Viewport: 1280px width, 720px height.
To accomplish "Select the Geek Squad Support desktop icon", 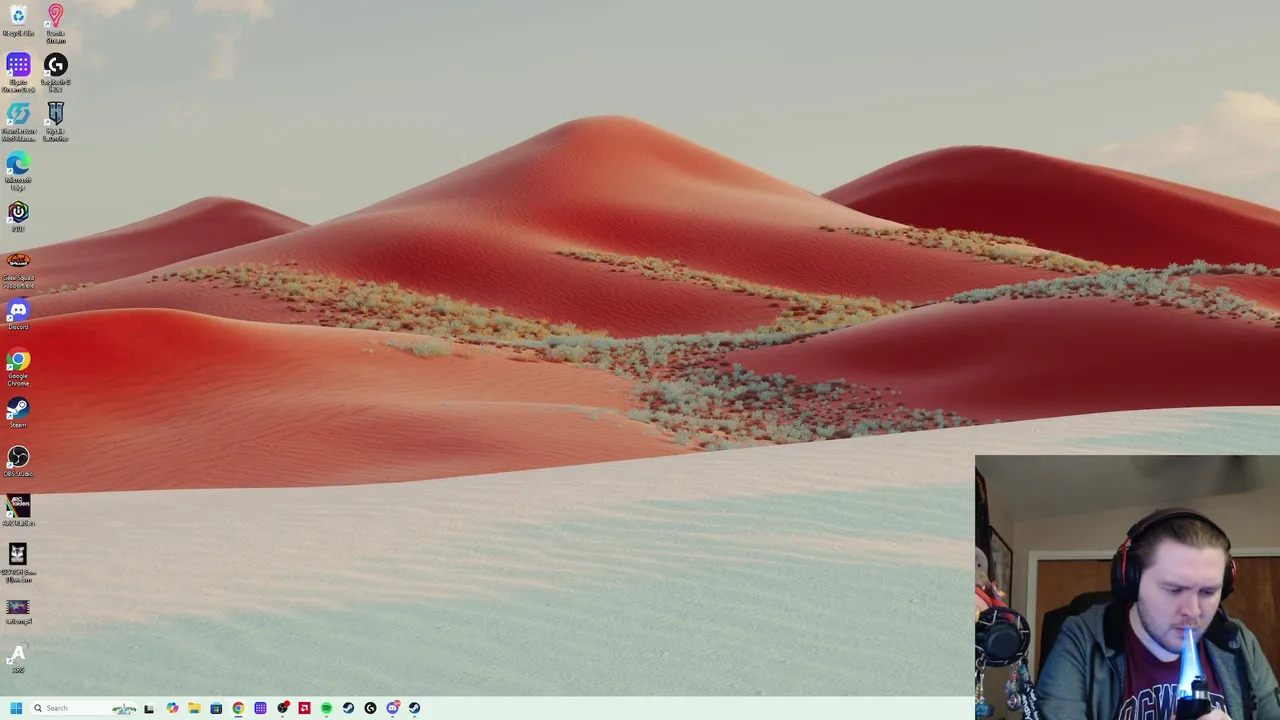I will click(x=18, y=269).
